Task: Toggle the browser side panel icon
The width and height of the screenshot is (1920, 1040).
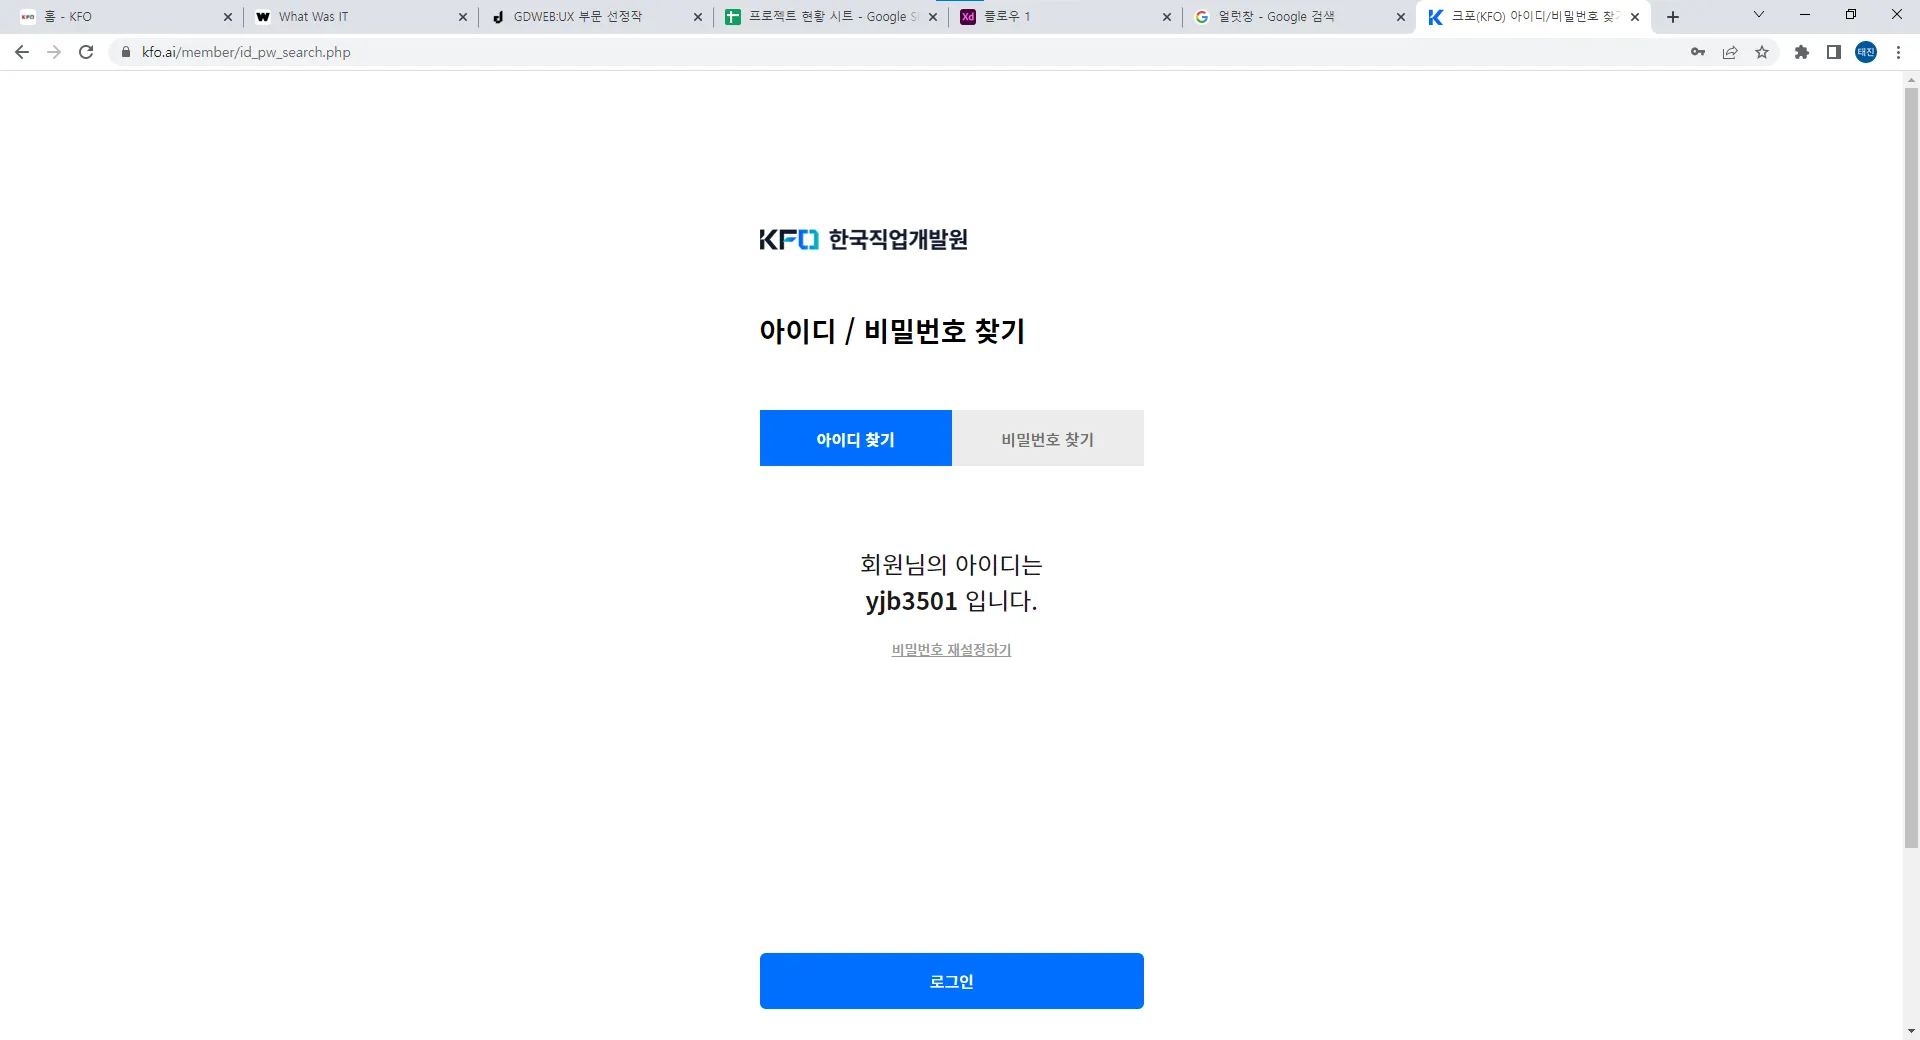Action: tap(1834, 52)
